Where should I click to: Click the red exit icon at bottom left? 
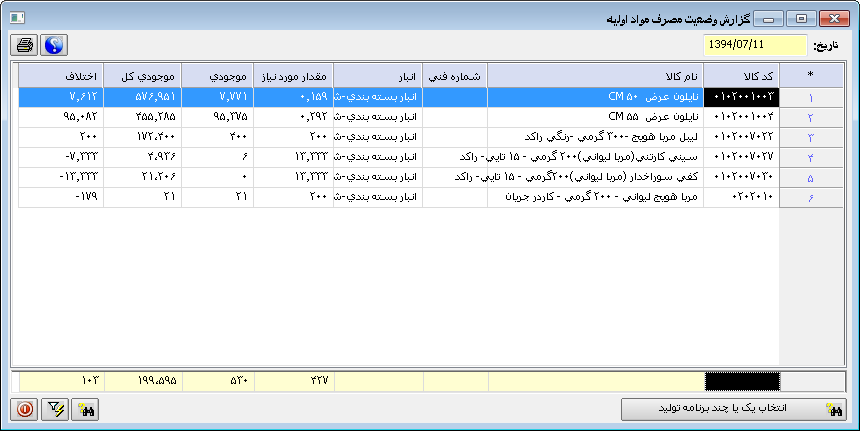[x=24, y=409]
